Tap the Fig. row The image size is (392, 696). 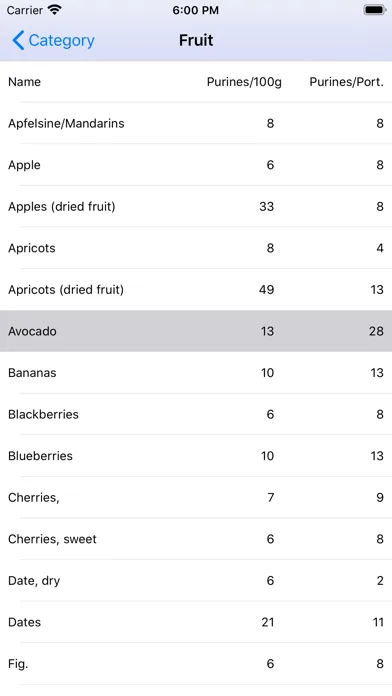[196, 664]
